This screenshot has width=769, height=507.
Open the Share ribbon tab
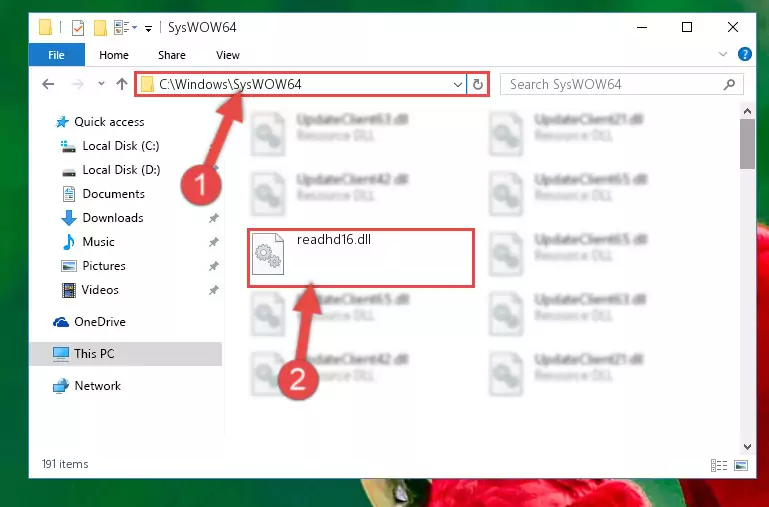[172, 55]
